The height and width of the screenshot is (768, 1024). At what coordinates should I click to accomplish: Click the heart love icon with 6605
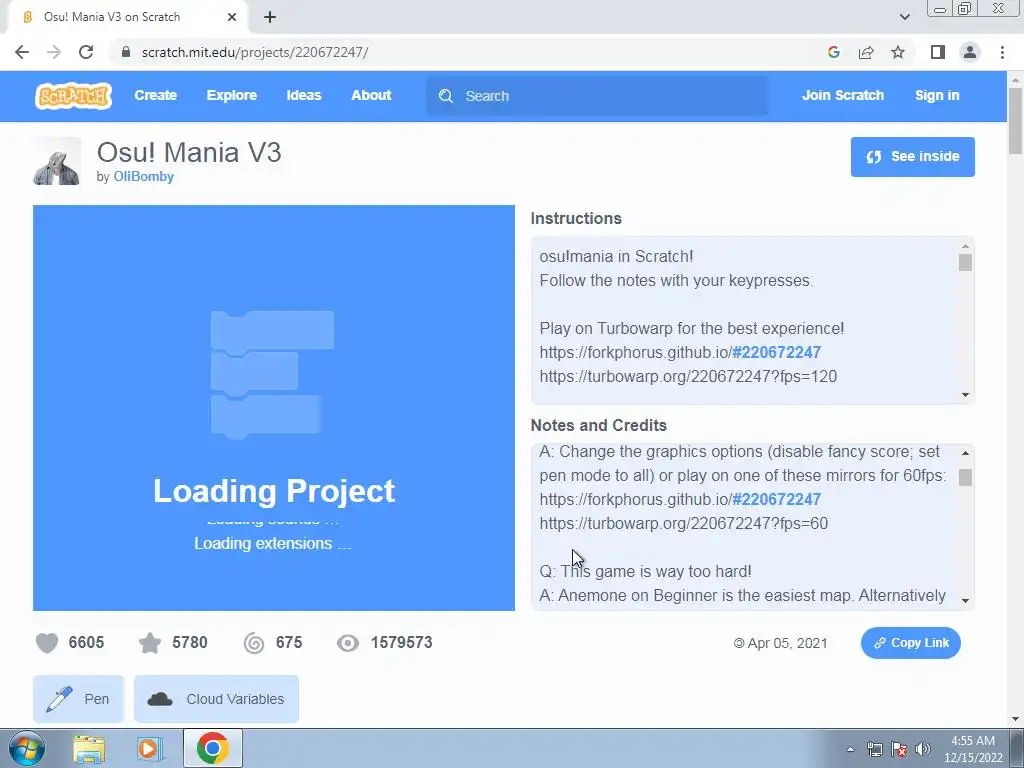[x=47, y=643]
